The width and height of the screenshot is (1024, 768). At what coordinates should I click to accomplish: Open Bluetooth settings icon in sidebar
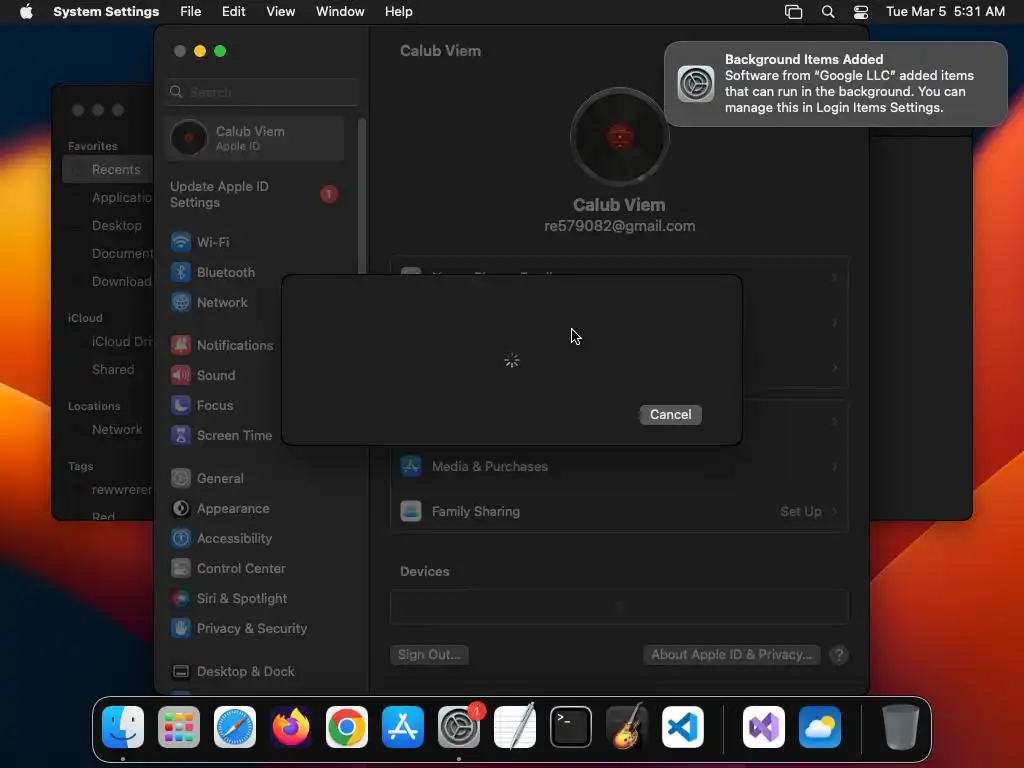coord(181,272)
